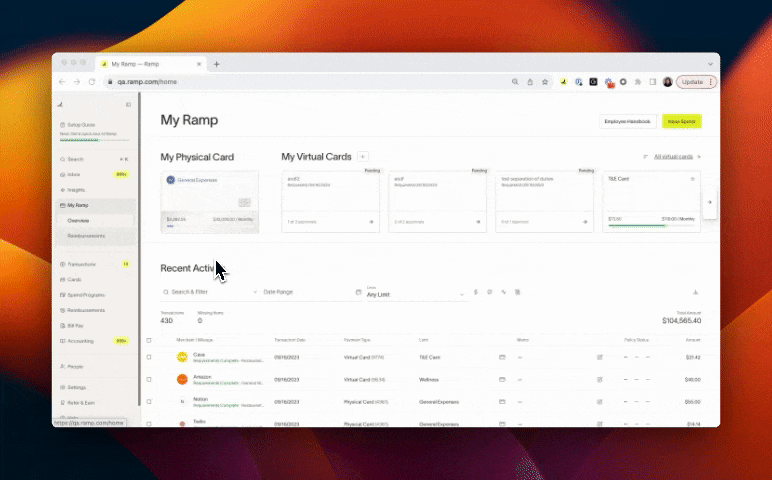Check the Amazon transaction checkbox
The height and width of the screenshot is (480, 772).
click(x=149, y=380)
